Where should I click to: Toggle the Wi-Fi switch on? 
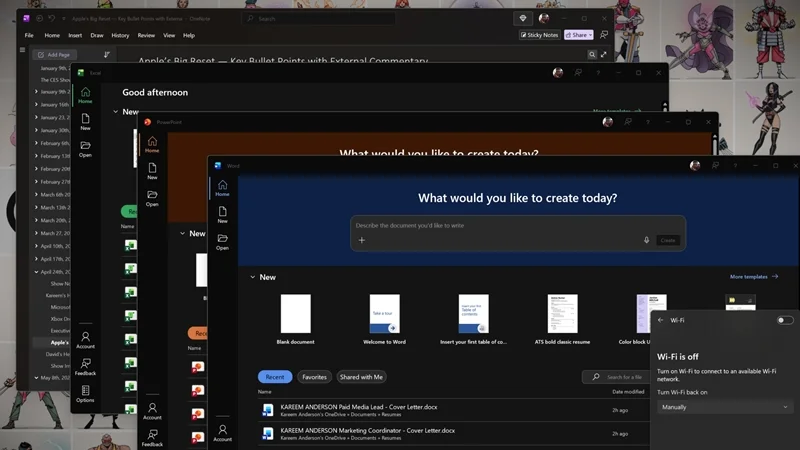click(x=785, y=320)
